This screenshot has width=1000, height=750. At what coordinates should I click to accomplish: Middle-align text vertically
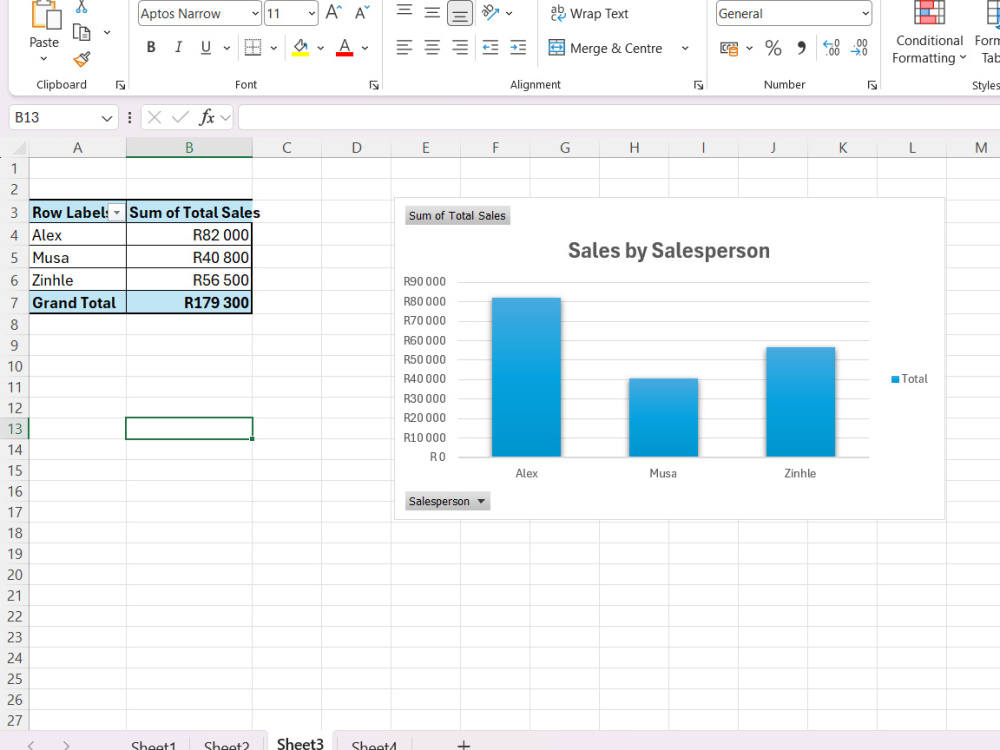pyautogui.click(x=432, y=13)
